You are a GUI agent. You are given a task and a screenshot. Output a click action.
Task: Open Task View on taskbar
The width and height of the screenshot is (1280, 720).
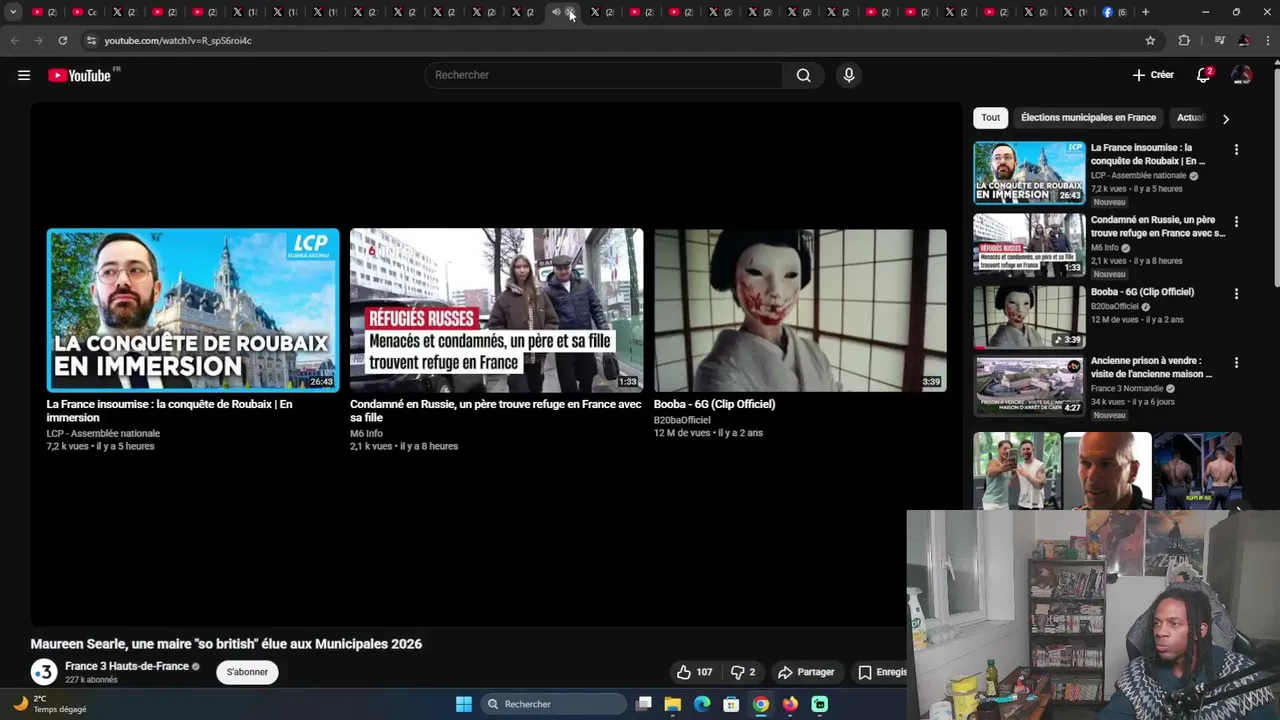point(644,704)
